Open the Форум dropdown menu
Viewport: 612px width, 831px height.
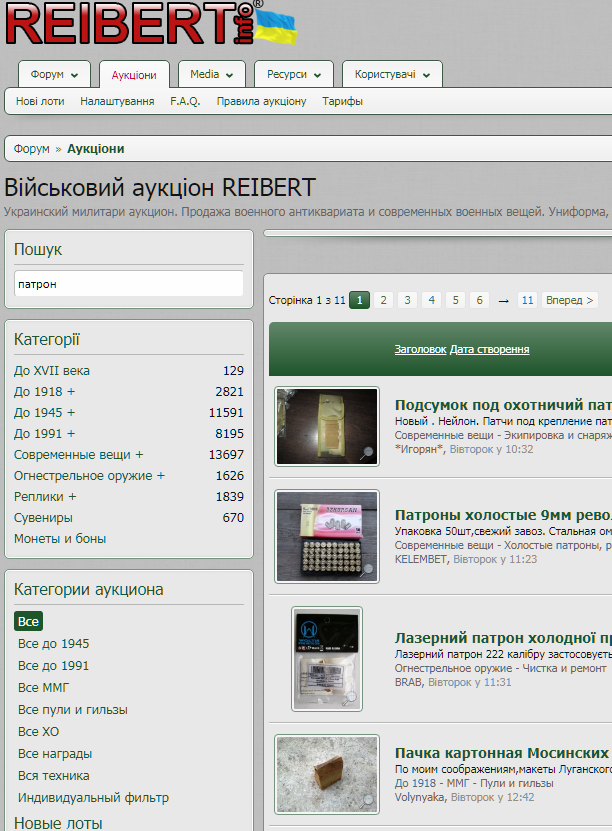(54, 75)
